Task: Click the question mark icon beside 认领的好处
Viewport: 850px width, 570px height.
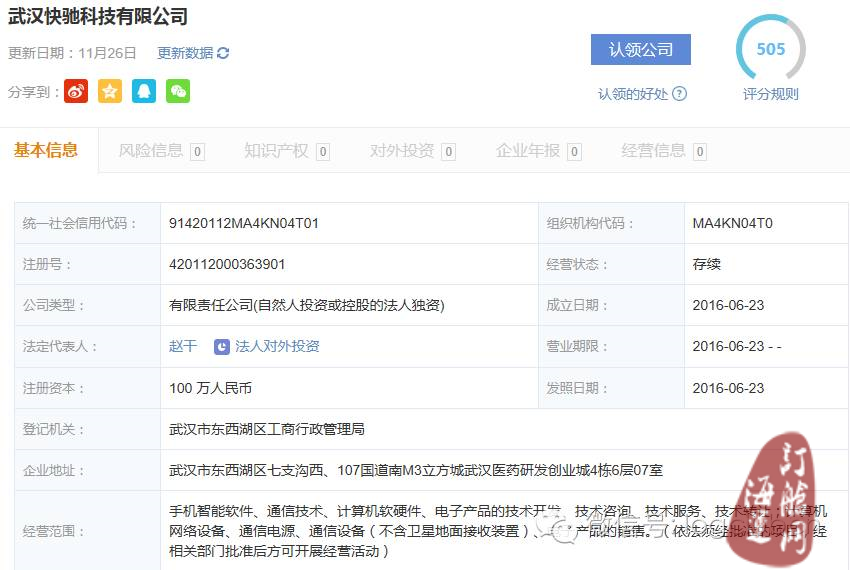Action: (679, 94)
